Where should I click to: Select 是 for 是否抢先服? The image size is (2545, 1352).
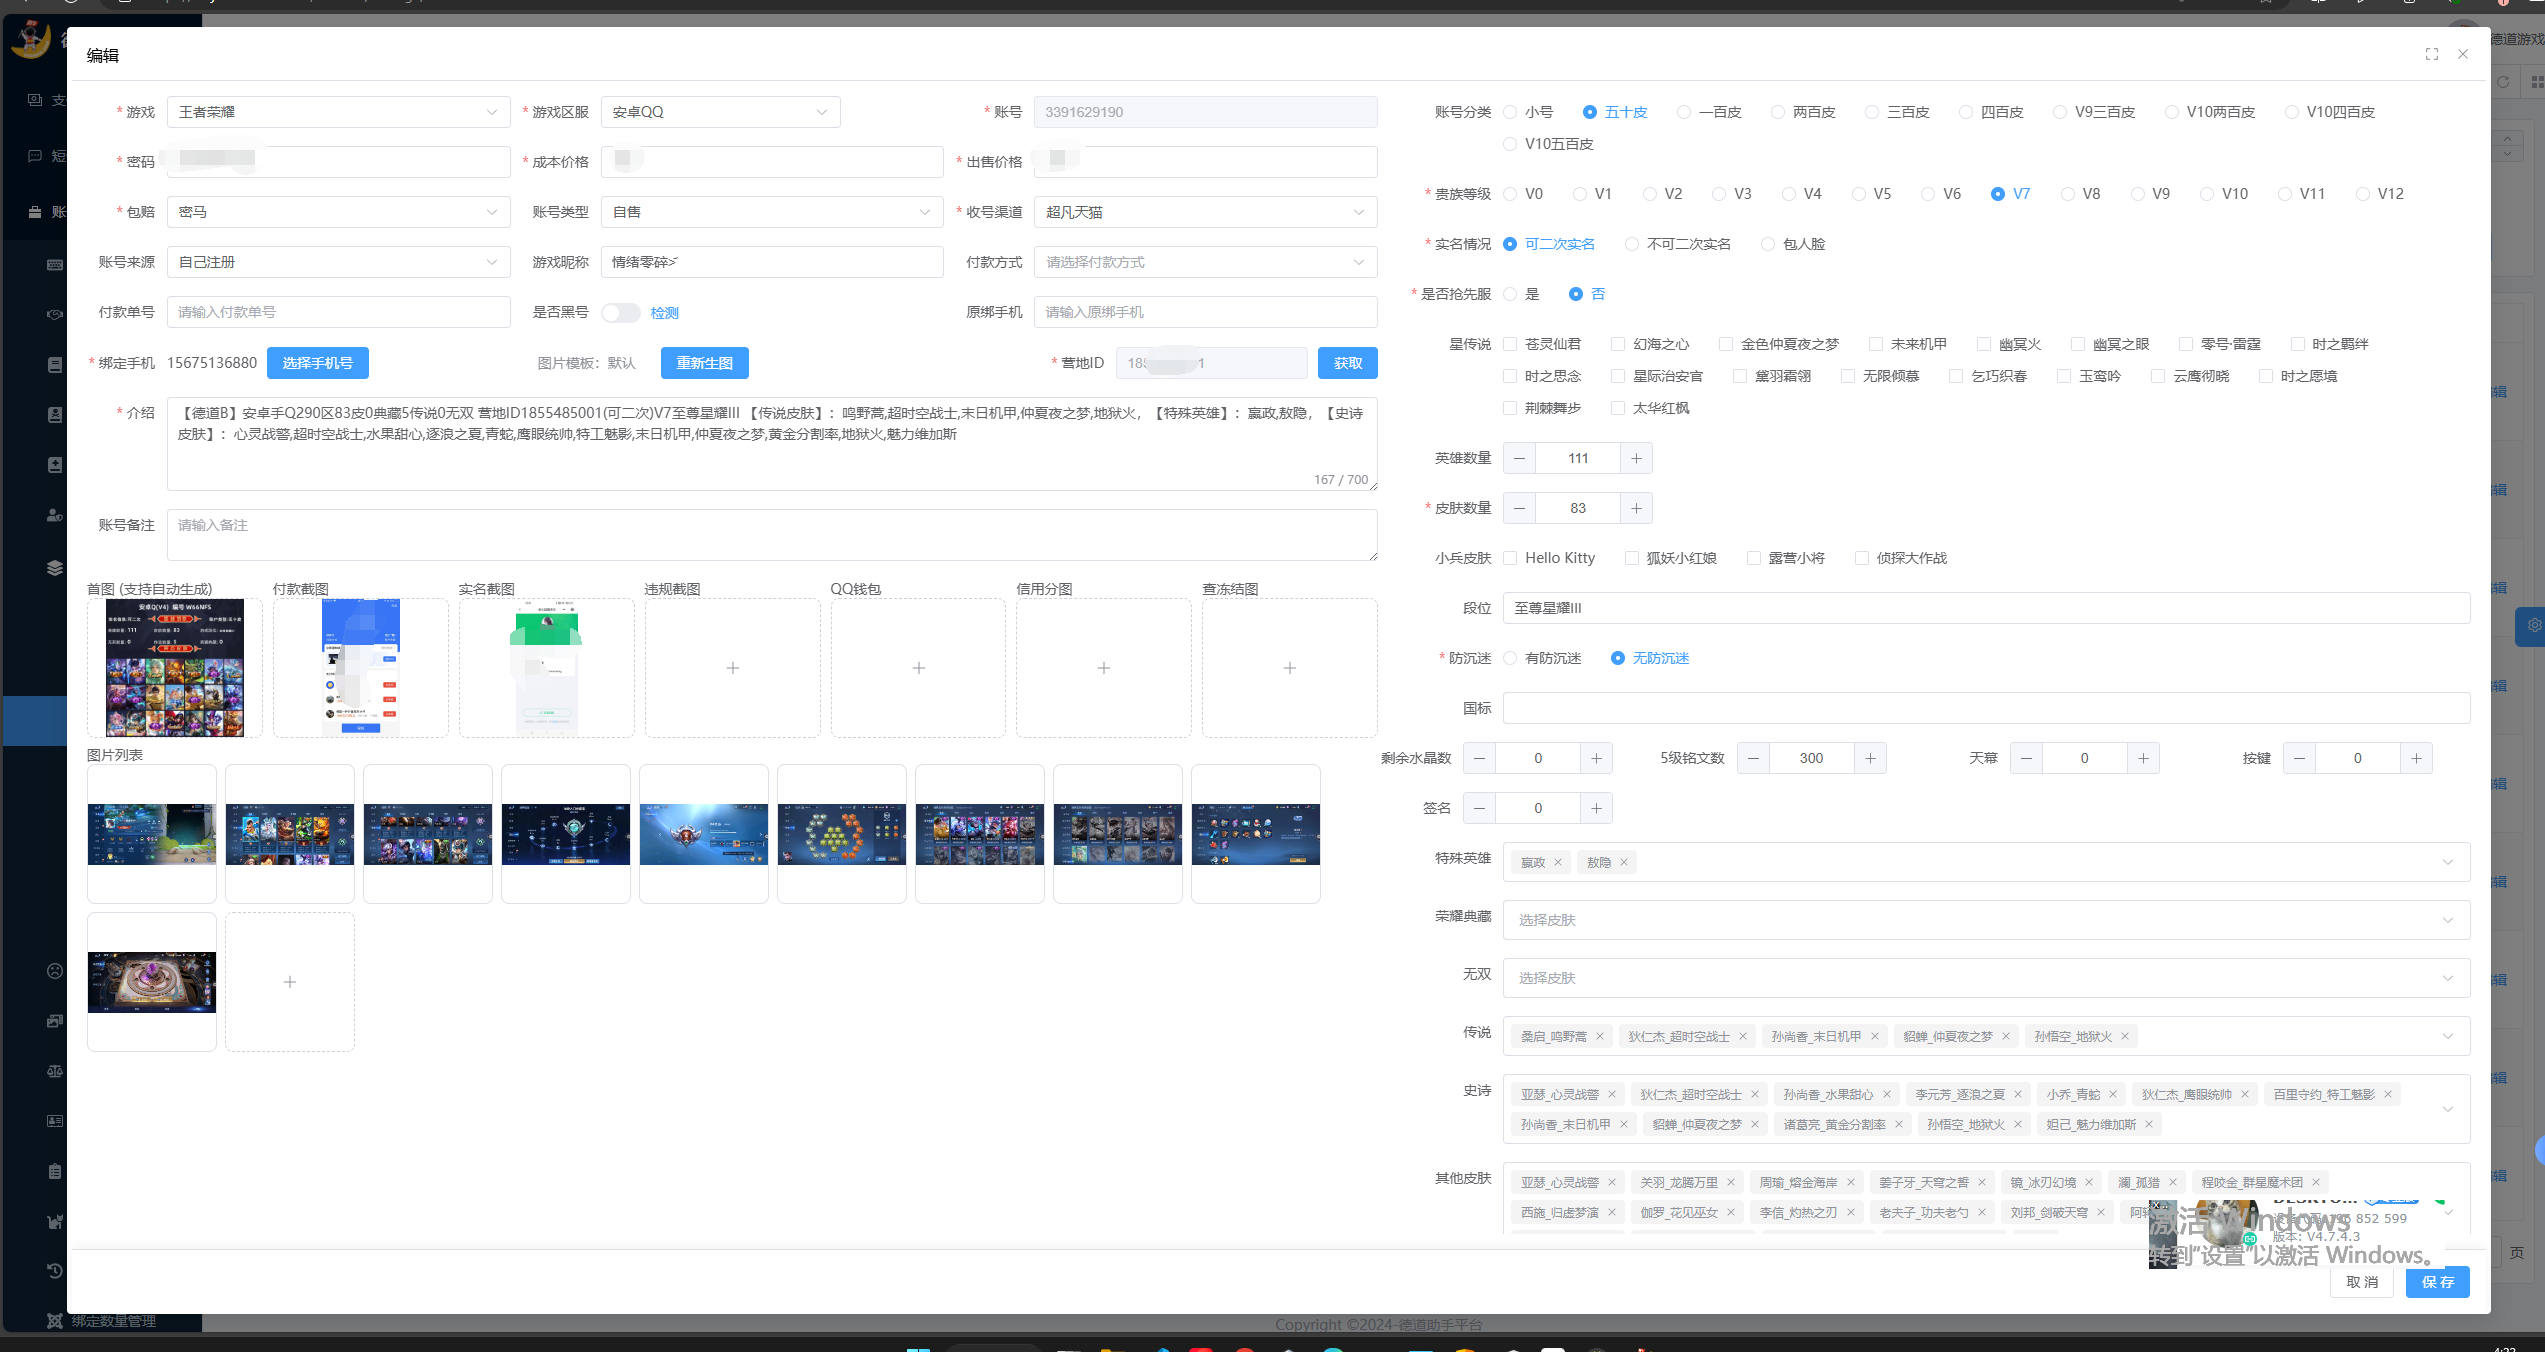click(x=1510, y=294)
